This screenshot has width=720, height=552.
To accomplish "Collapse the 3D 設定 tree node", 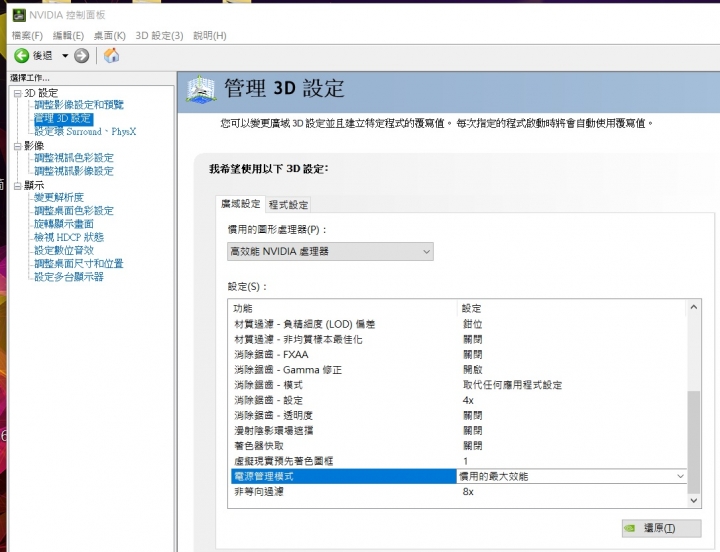I will pyautogui.click(x=17, y=93).
